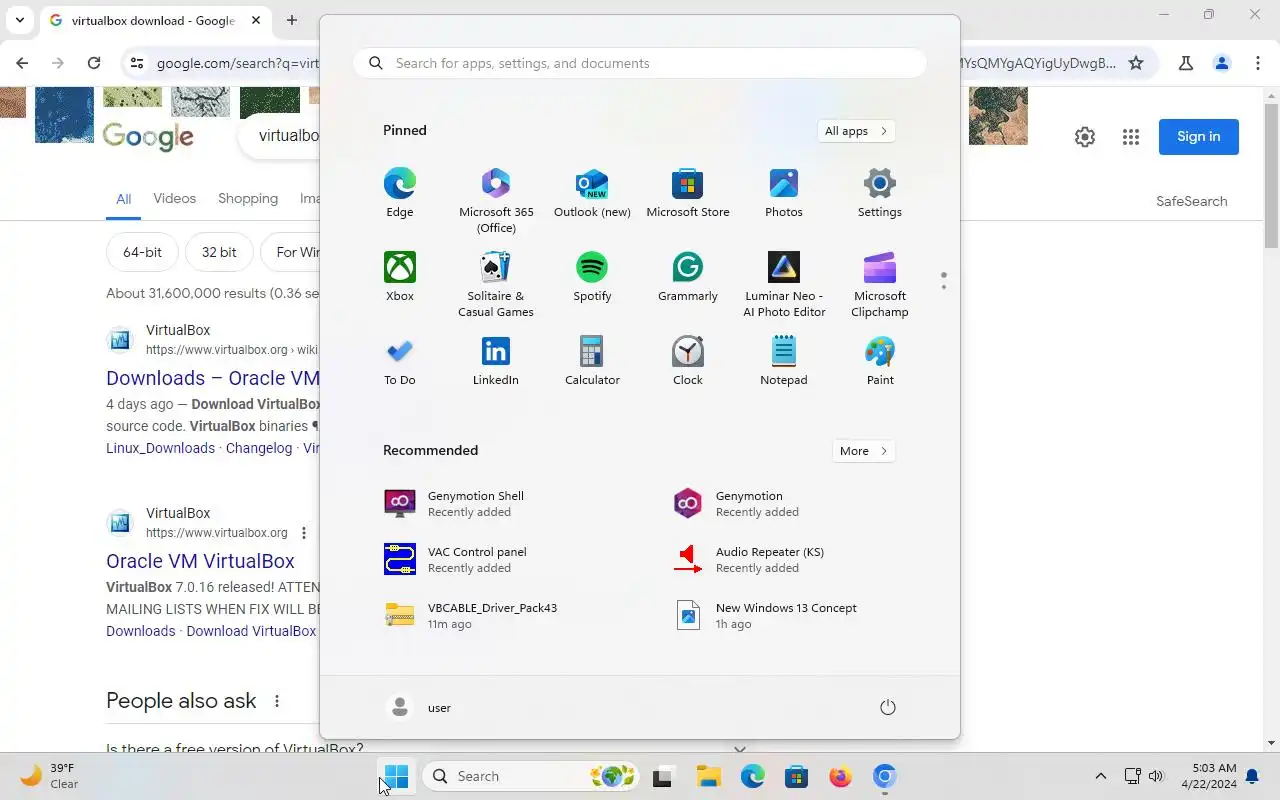The width and height of the screenshot is (1280, 800).
Task: Open the notification bell
Action: pos(1252,776)
